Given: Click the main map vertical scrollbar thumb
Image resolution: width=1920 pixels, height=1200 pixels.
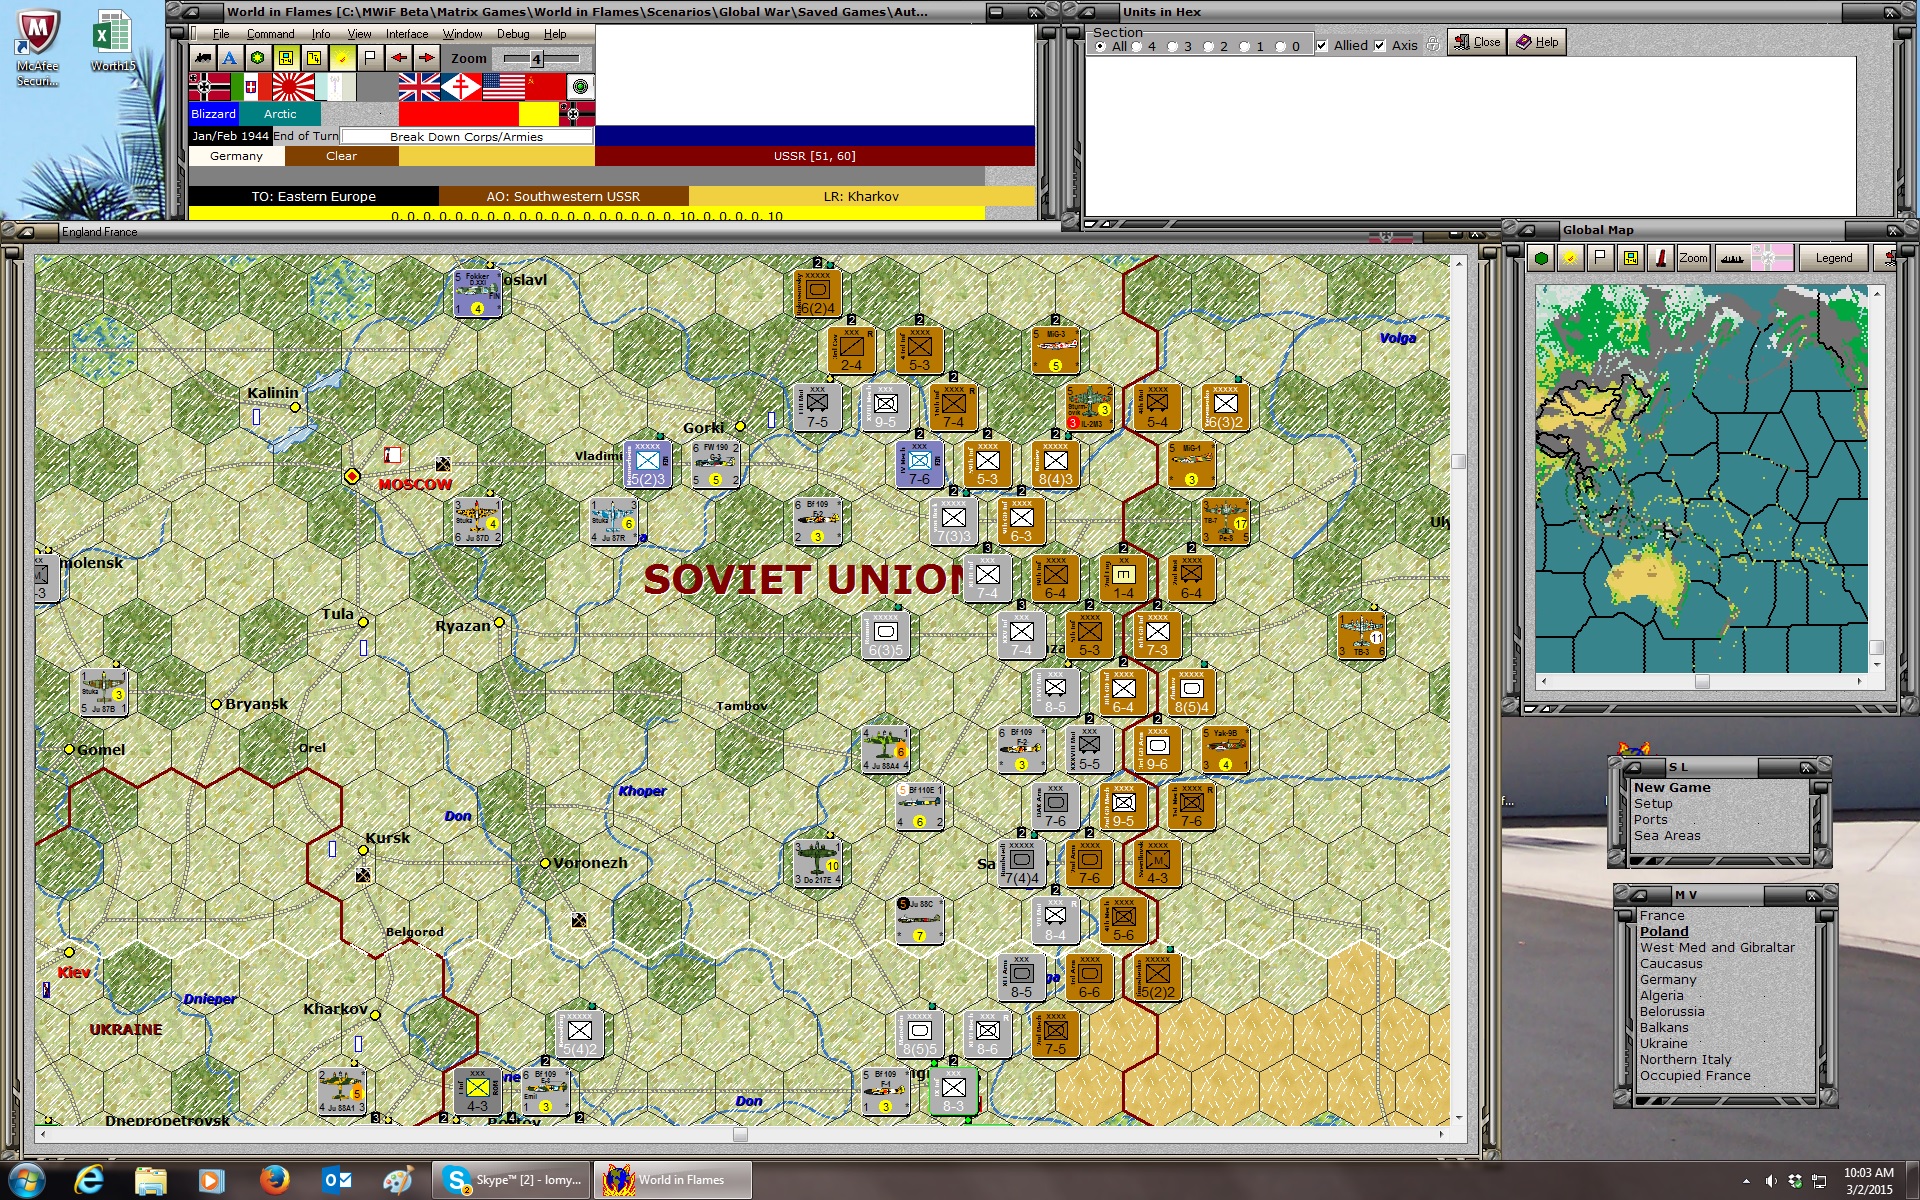Looking at the screenshot, I should click(x=1458, y=462).
